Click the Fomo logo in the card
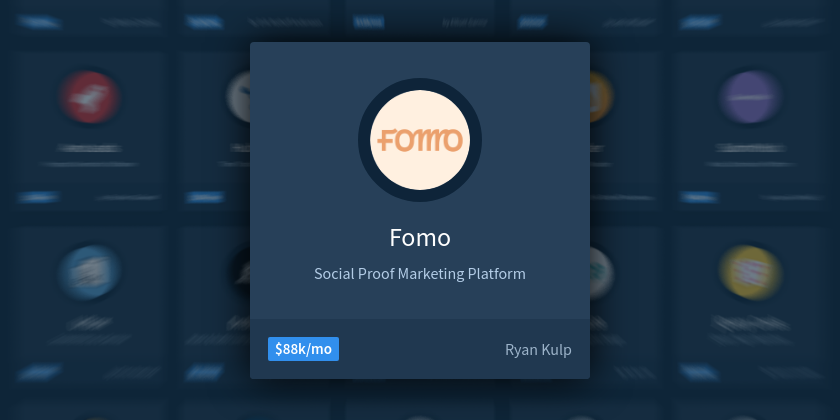Viewport: 840px width, 420px height. pos(420,140)
